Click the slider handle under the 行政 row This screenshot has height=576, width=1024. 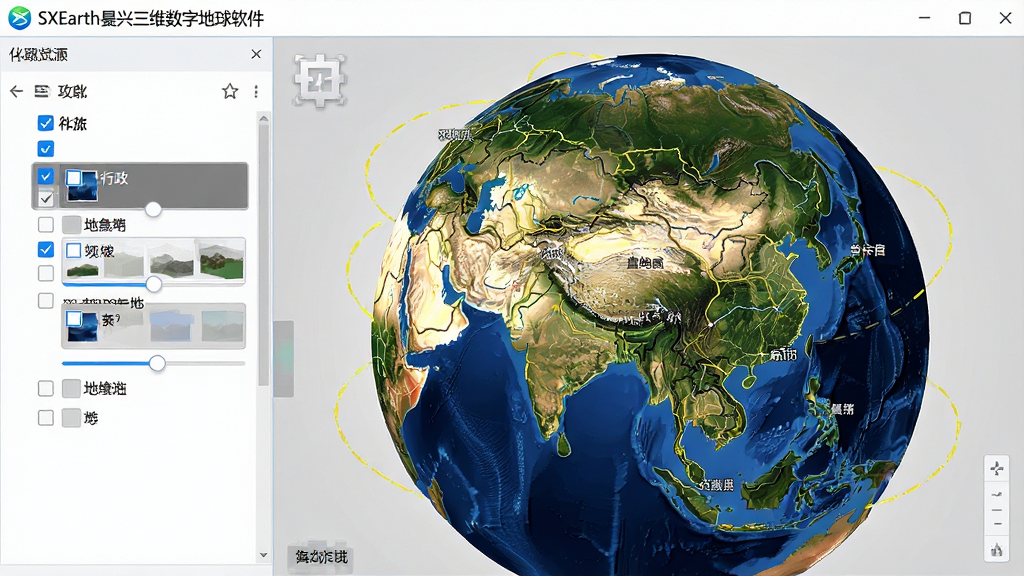(153, 209)
